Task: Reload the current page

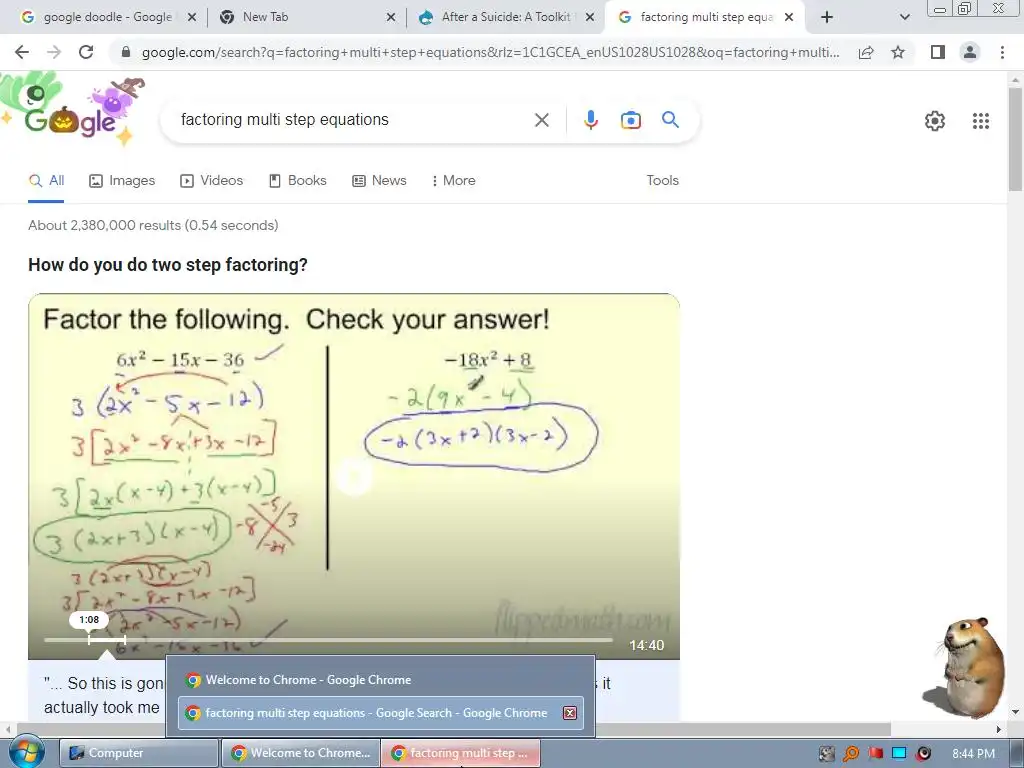Action: click(x=86, y=52)
